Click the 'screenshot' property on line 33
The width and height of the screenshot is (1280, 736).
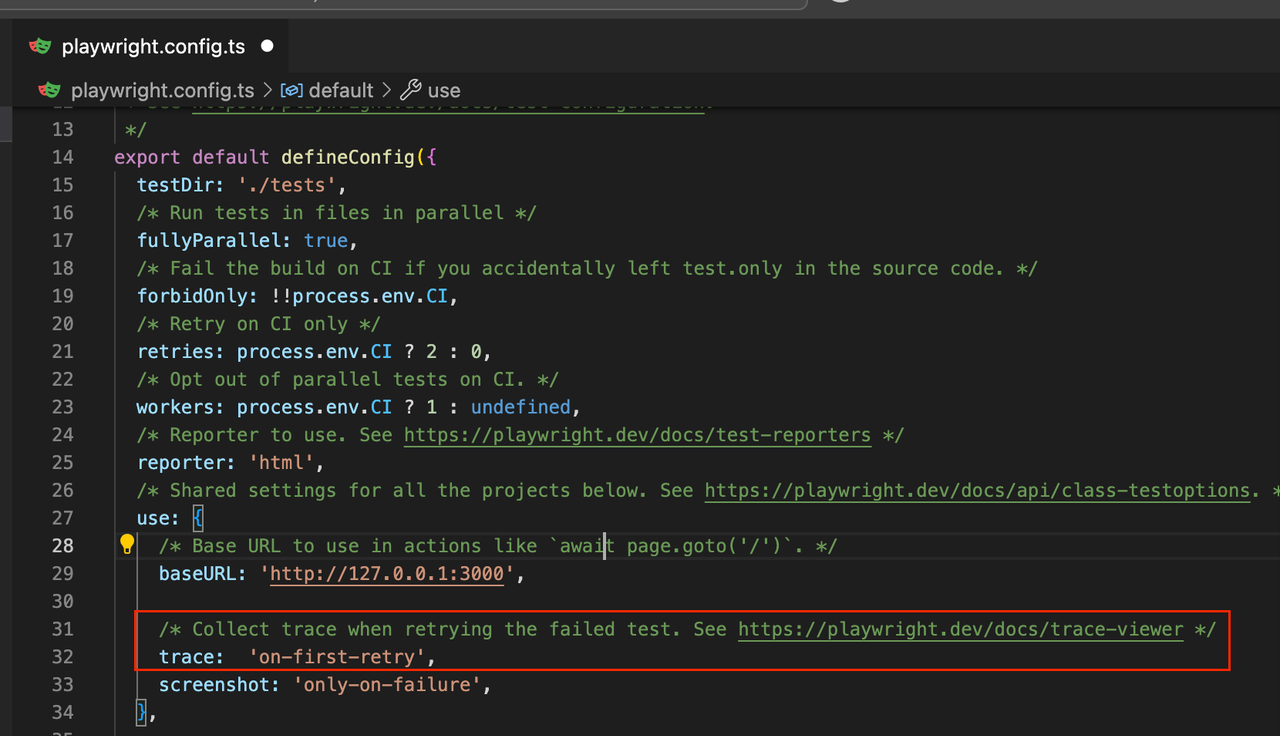[x=214, y=685]
